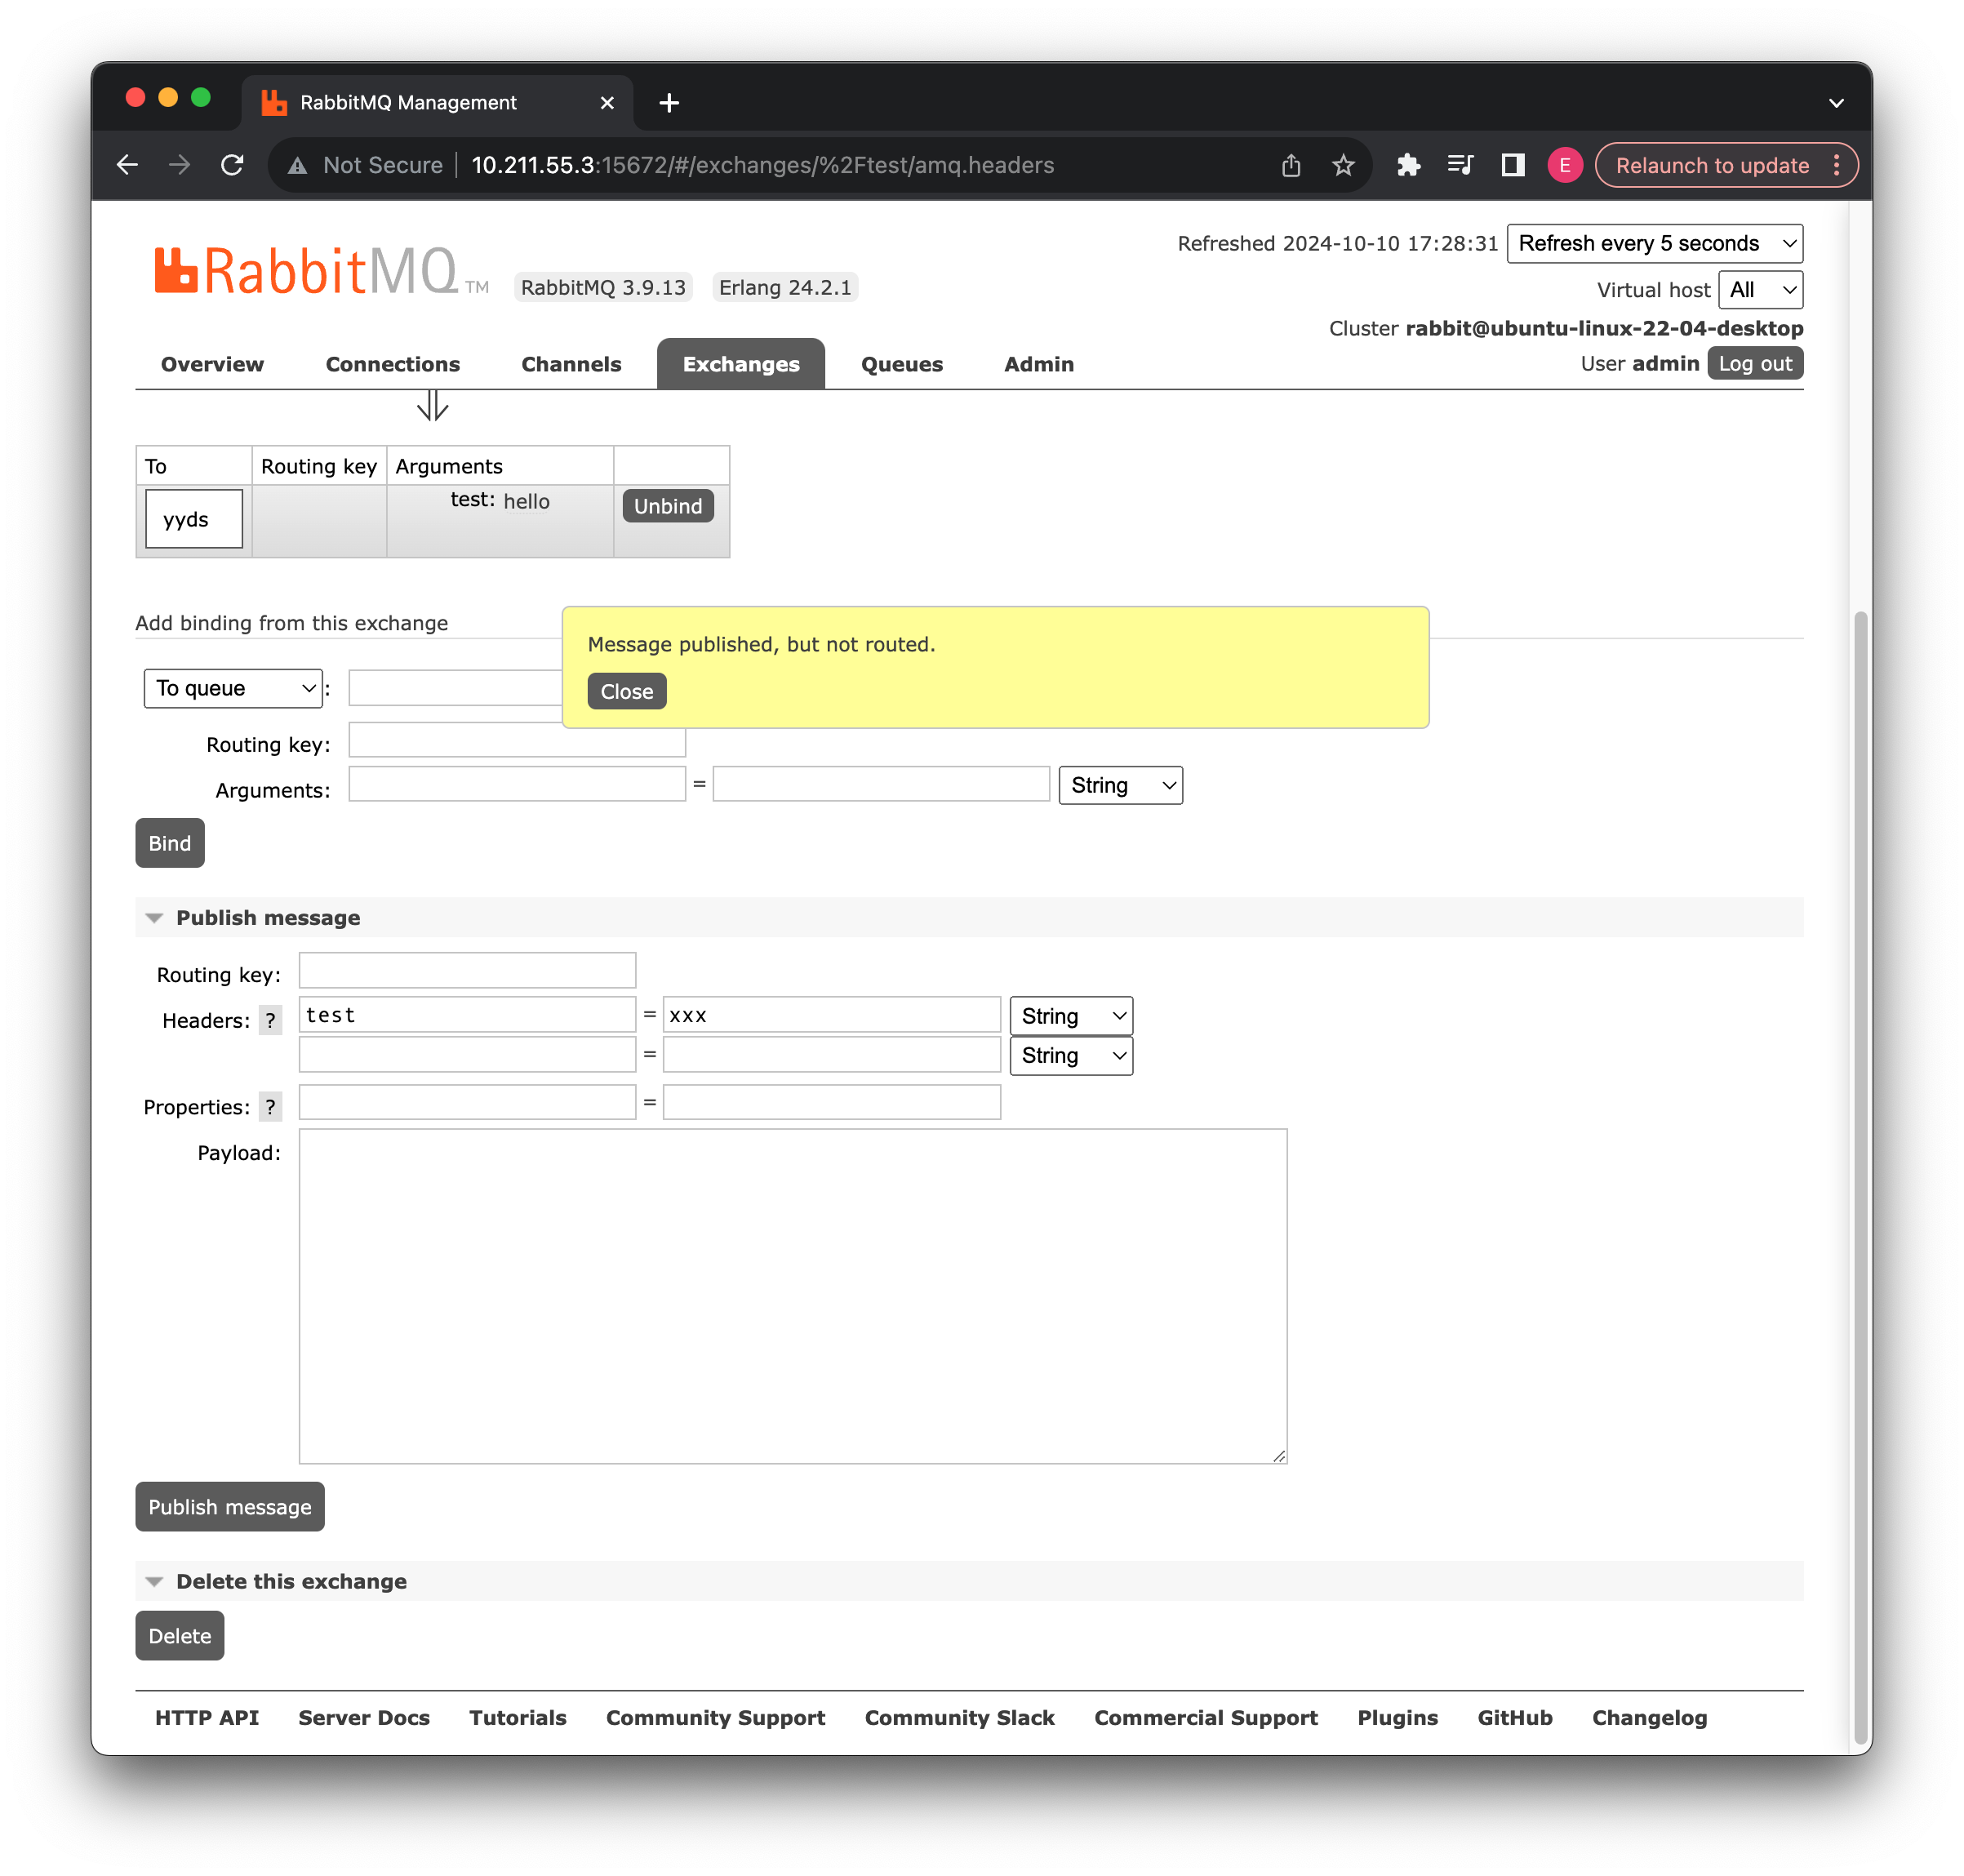Toggle the browser side panel icon
The height and width of the screenshot is (1876, 1964).
[x=1513, y=165]
